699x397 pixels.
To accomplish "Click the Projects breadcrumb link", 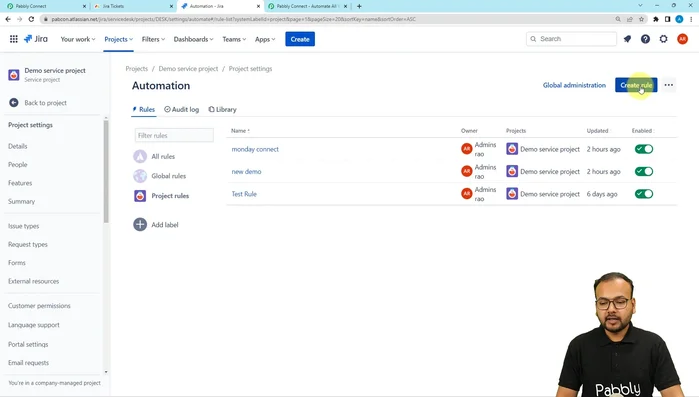I will coord(136,69).
